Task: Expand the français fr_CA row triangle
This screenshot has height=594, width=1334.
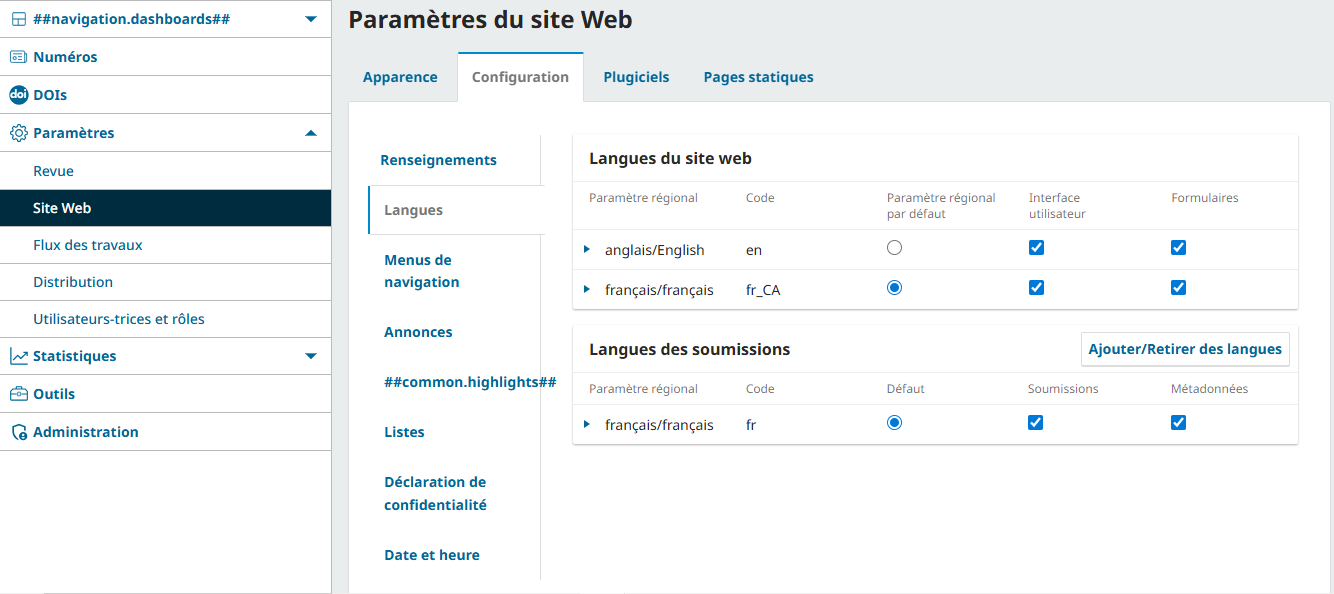Action: 587,289
